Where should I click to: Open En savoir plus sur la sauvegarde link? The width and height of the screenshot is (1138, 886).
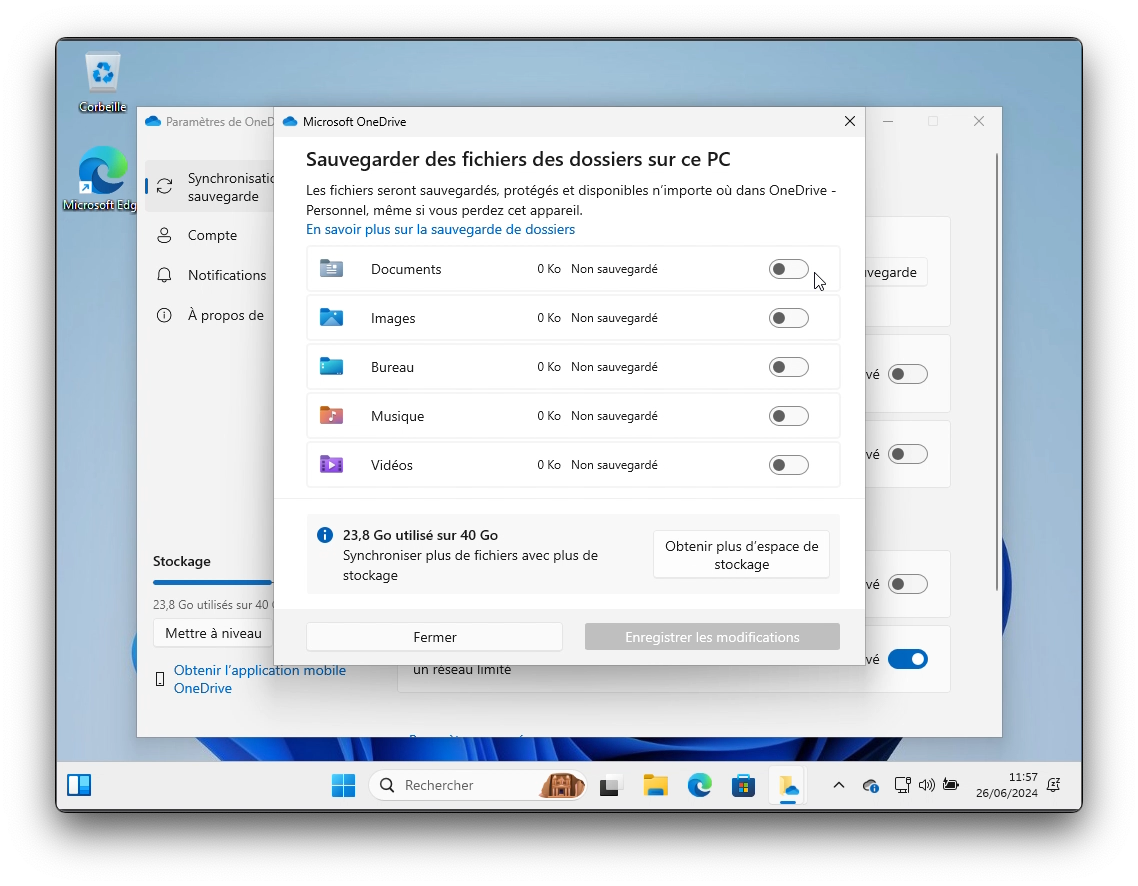(x=440, y=230)
